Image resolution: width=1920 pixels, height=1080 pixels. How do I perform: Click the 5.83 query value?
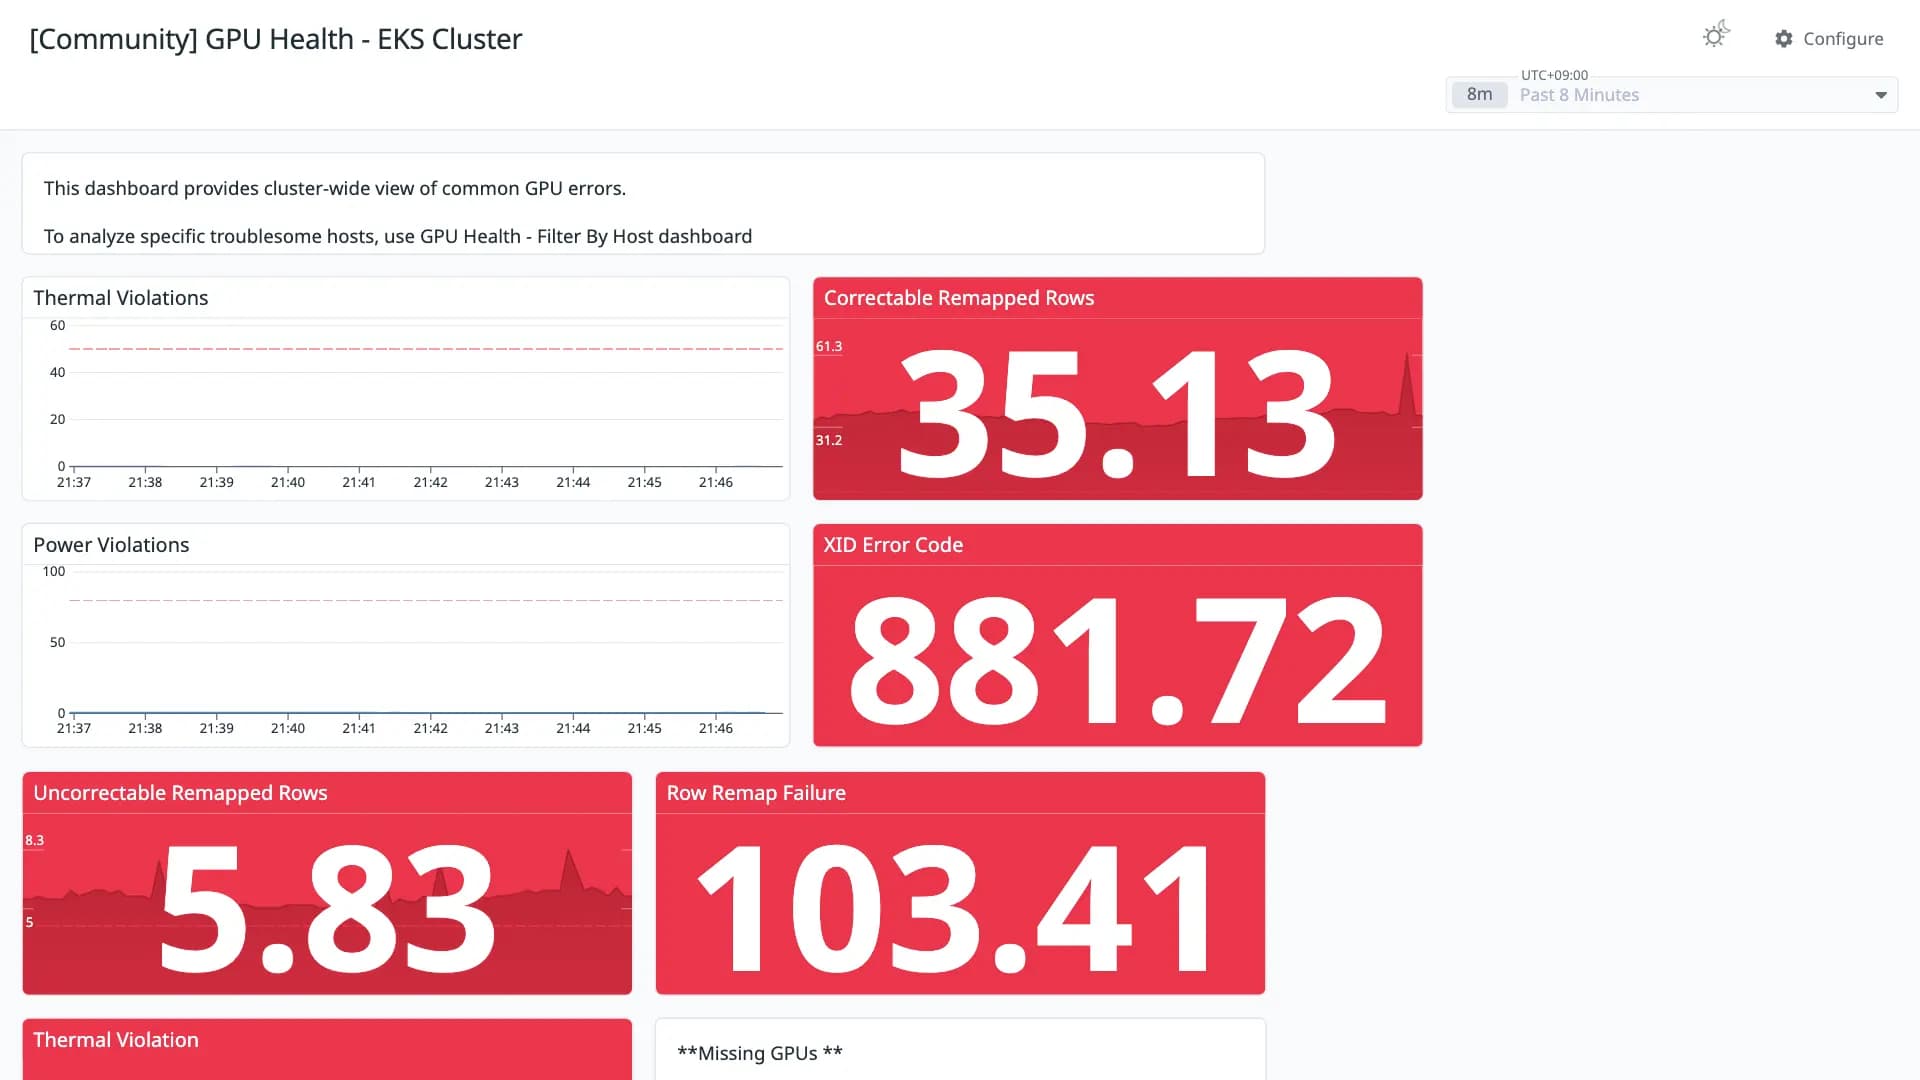pyautogui.click(x=327, y=908)
